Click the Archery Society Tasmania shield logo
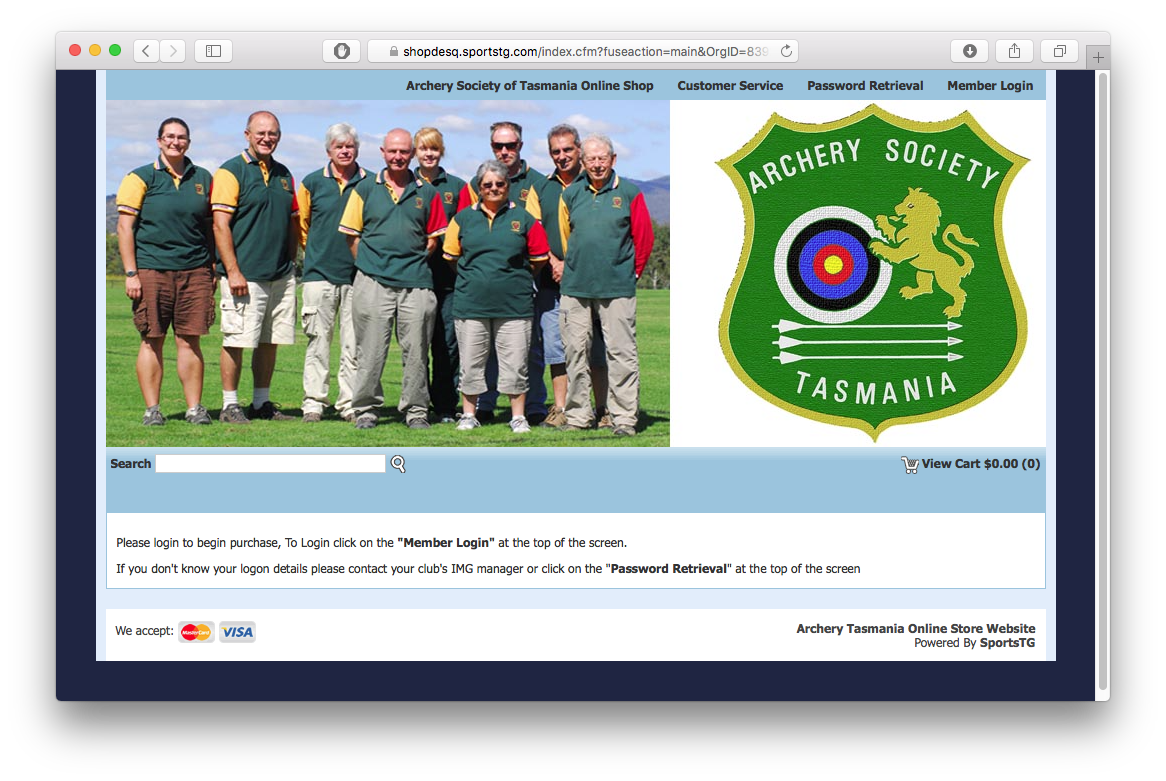Screen dimensions: 1166x781 [872, 272]
